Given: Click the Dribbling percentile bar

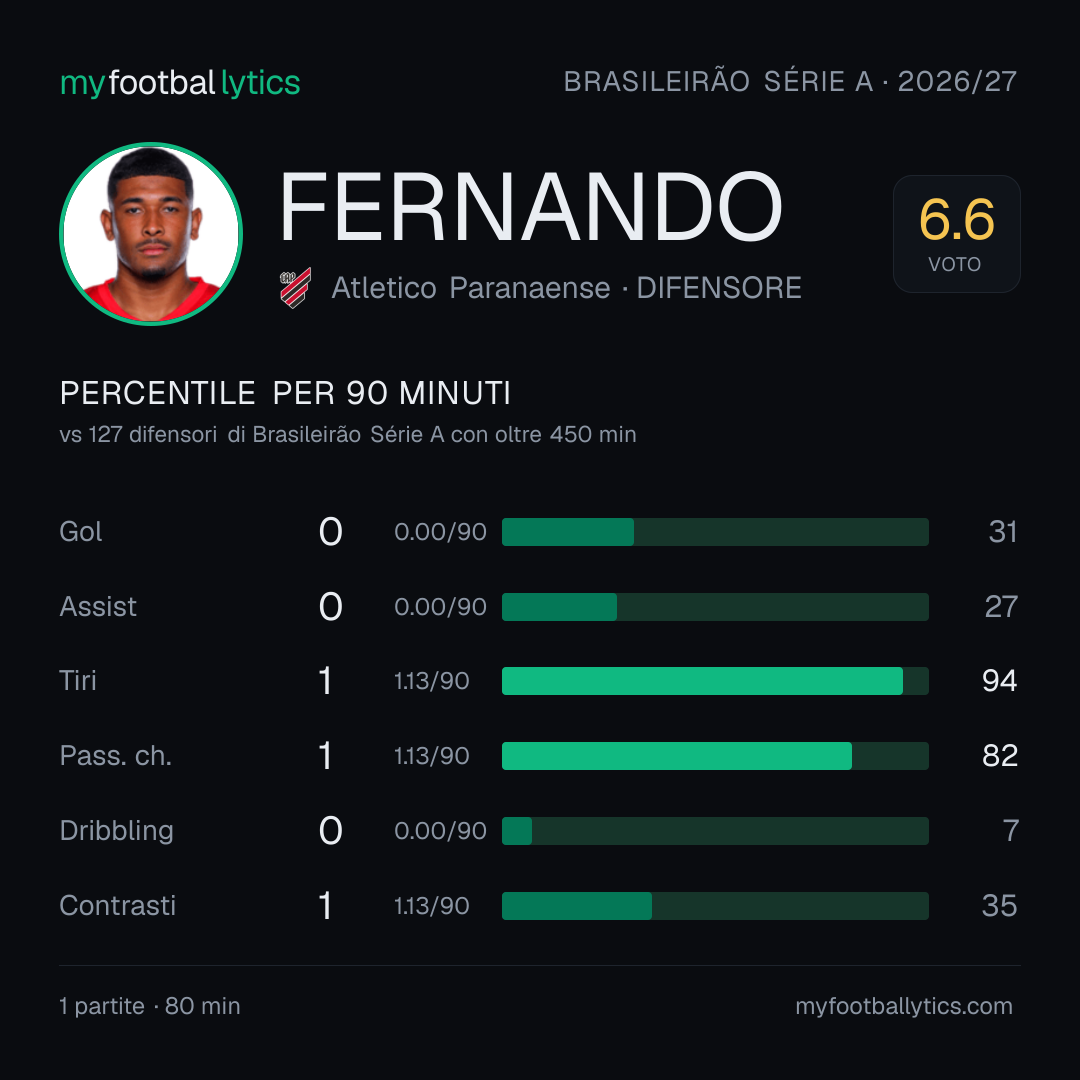Looking at the screenshot, I should [x=715, y=831].
